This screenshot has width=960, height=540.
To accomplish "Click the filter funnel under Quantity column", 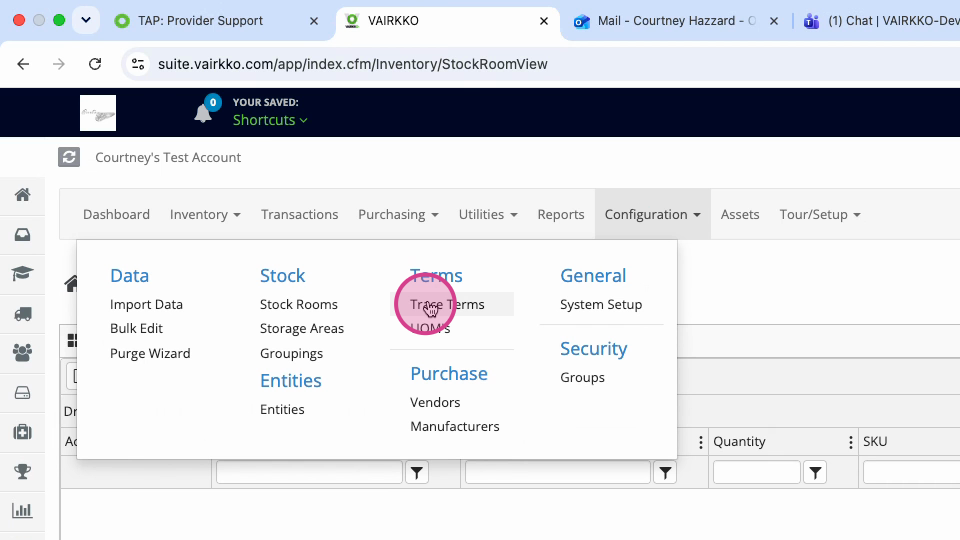I will (x=815, y=472).
